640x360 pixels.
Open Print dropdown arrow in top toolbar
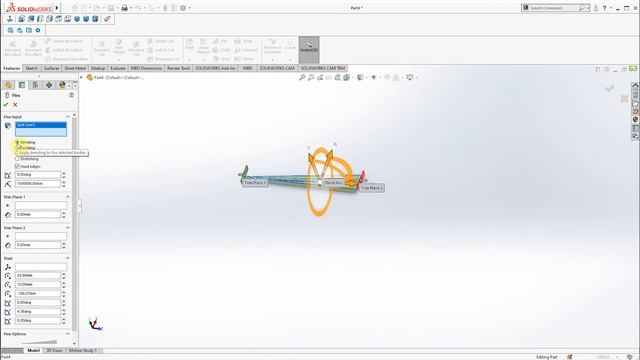pyautogui.click(x=131, y=8)
